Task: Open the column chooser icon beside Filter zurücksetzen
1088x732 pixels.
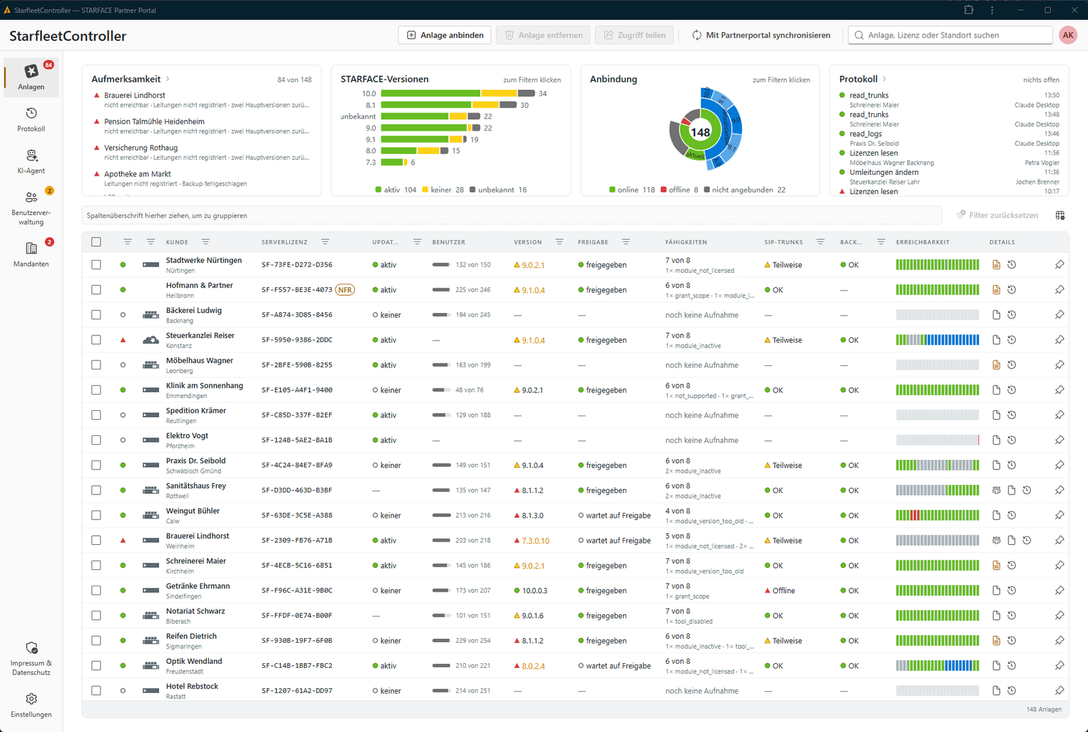Action: coord(1060,216)
